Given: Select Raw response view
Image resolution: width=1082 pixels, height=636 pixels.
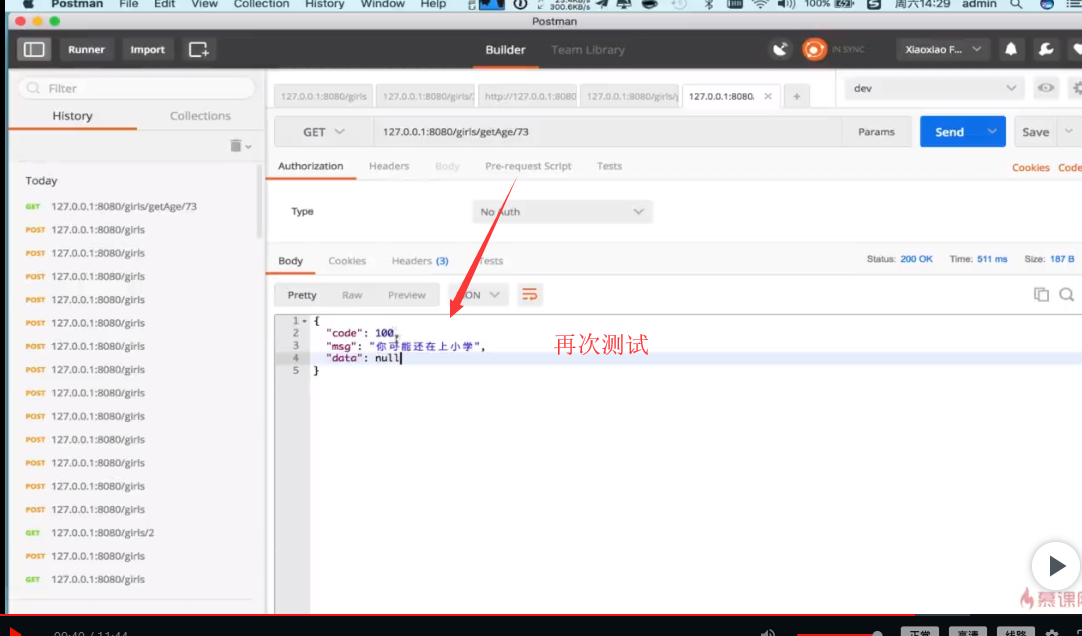Looking at the screenshot, I should [x=352, y=295].
